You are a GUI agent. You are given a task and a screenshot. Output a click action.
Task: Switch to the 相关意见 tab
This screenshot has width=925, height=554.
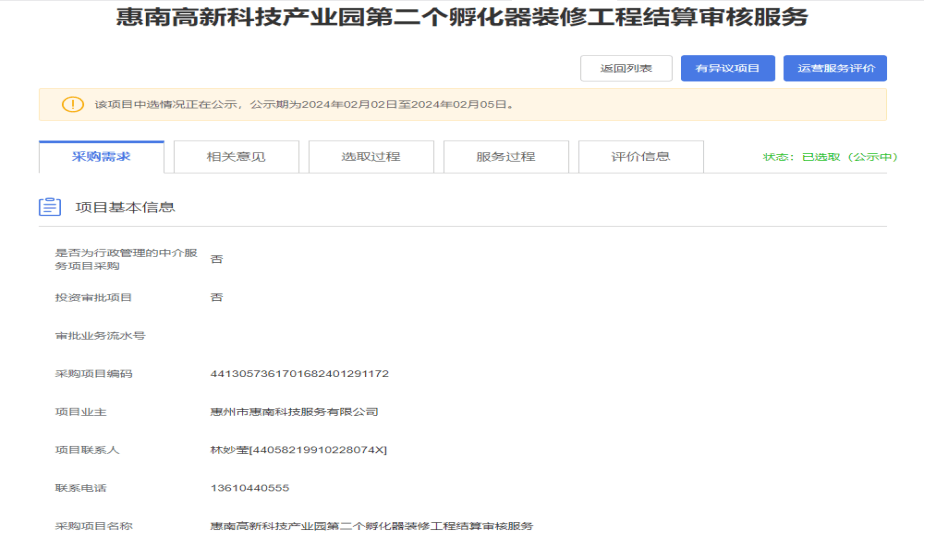[236, 157]
